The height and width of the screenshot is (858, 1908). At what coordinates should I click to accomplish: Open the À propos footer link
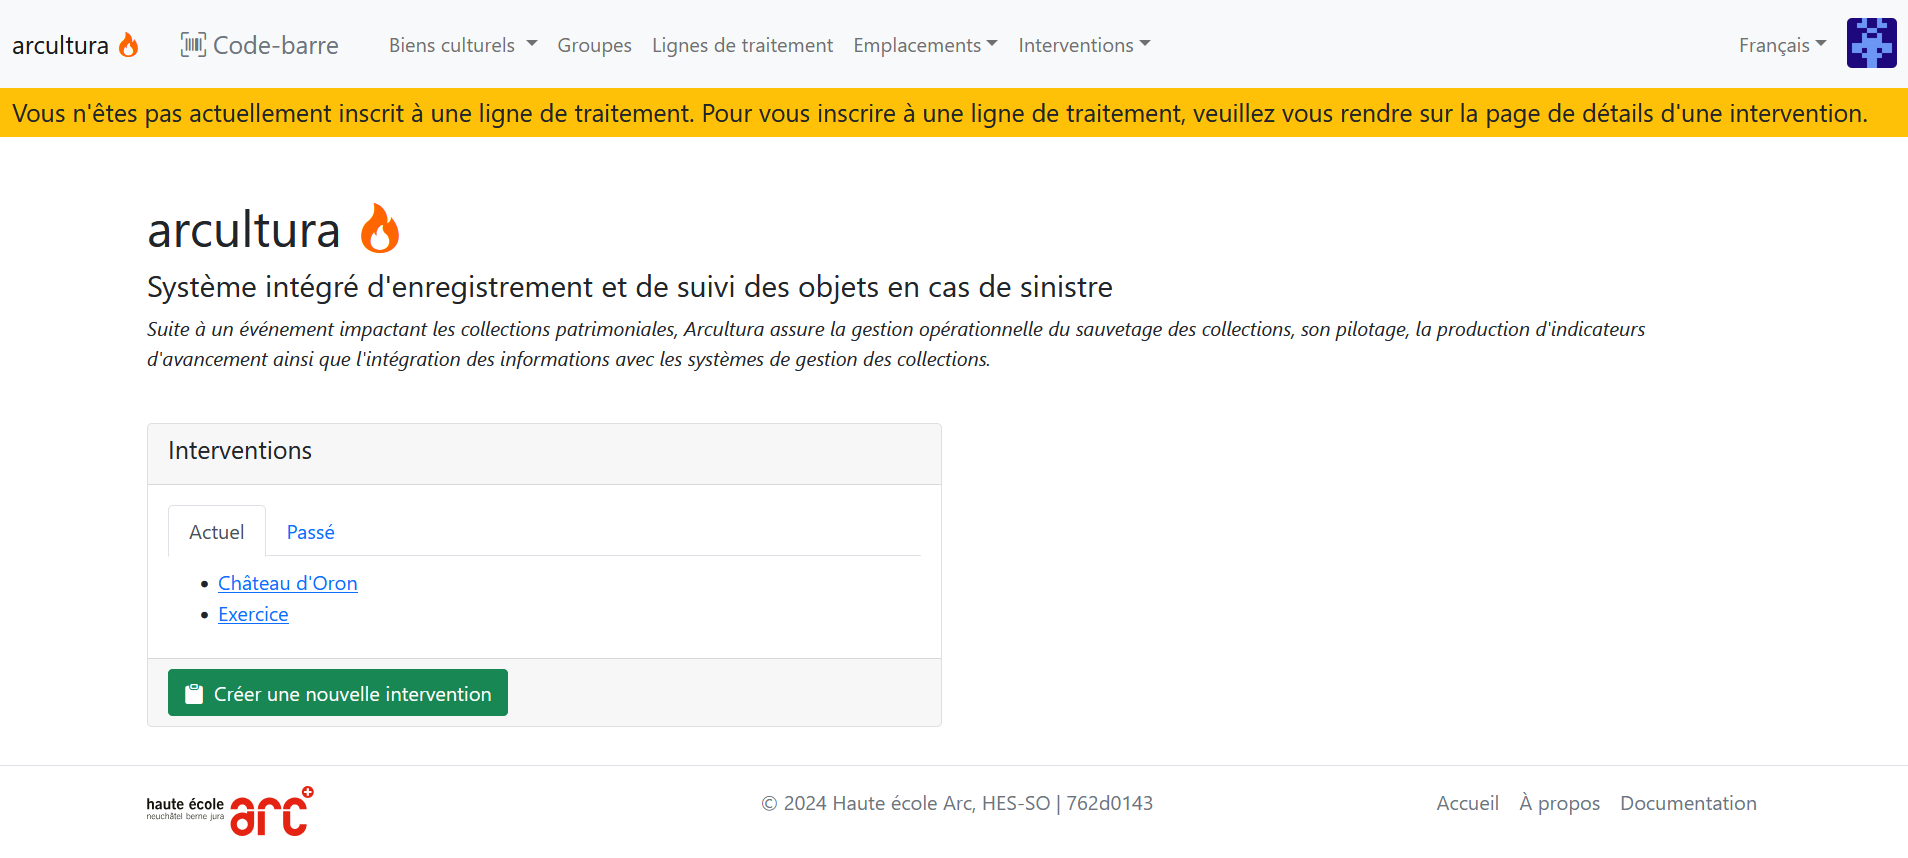pos(1559,803)
